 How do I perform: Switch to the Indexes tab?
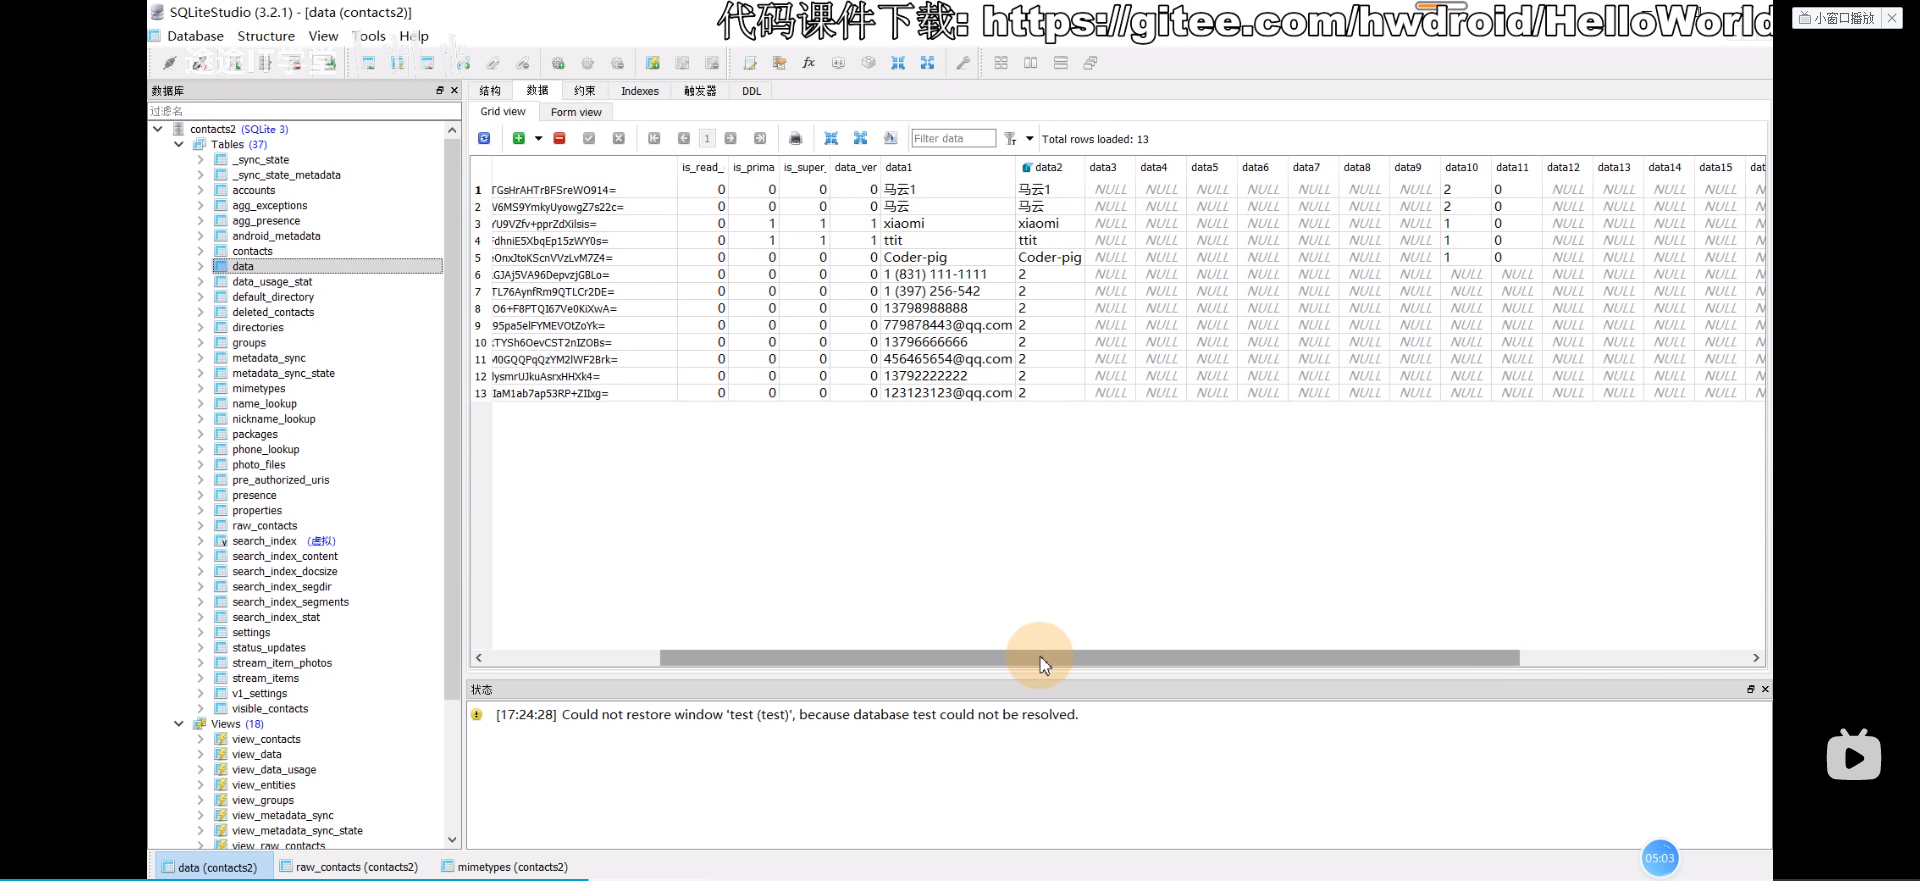640,91
